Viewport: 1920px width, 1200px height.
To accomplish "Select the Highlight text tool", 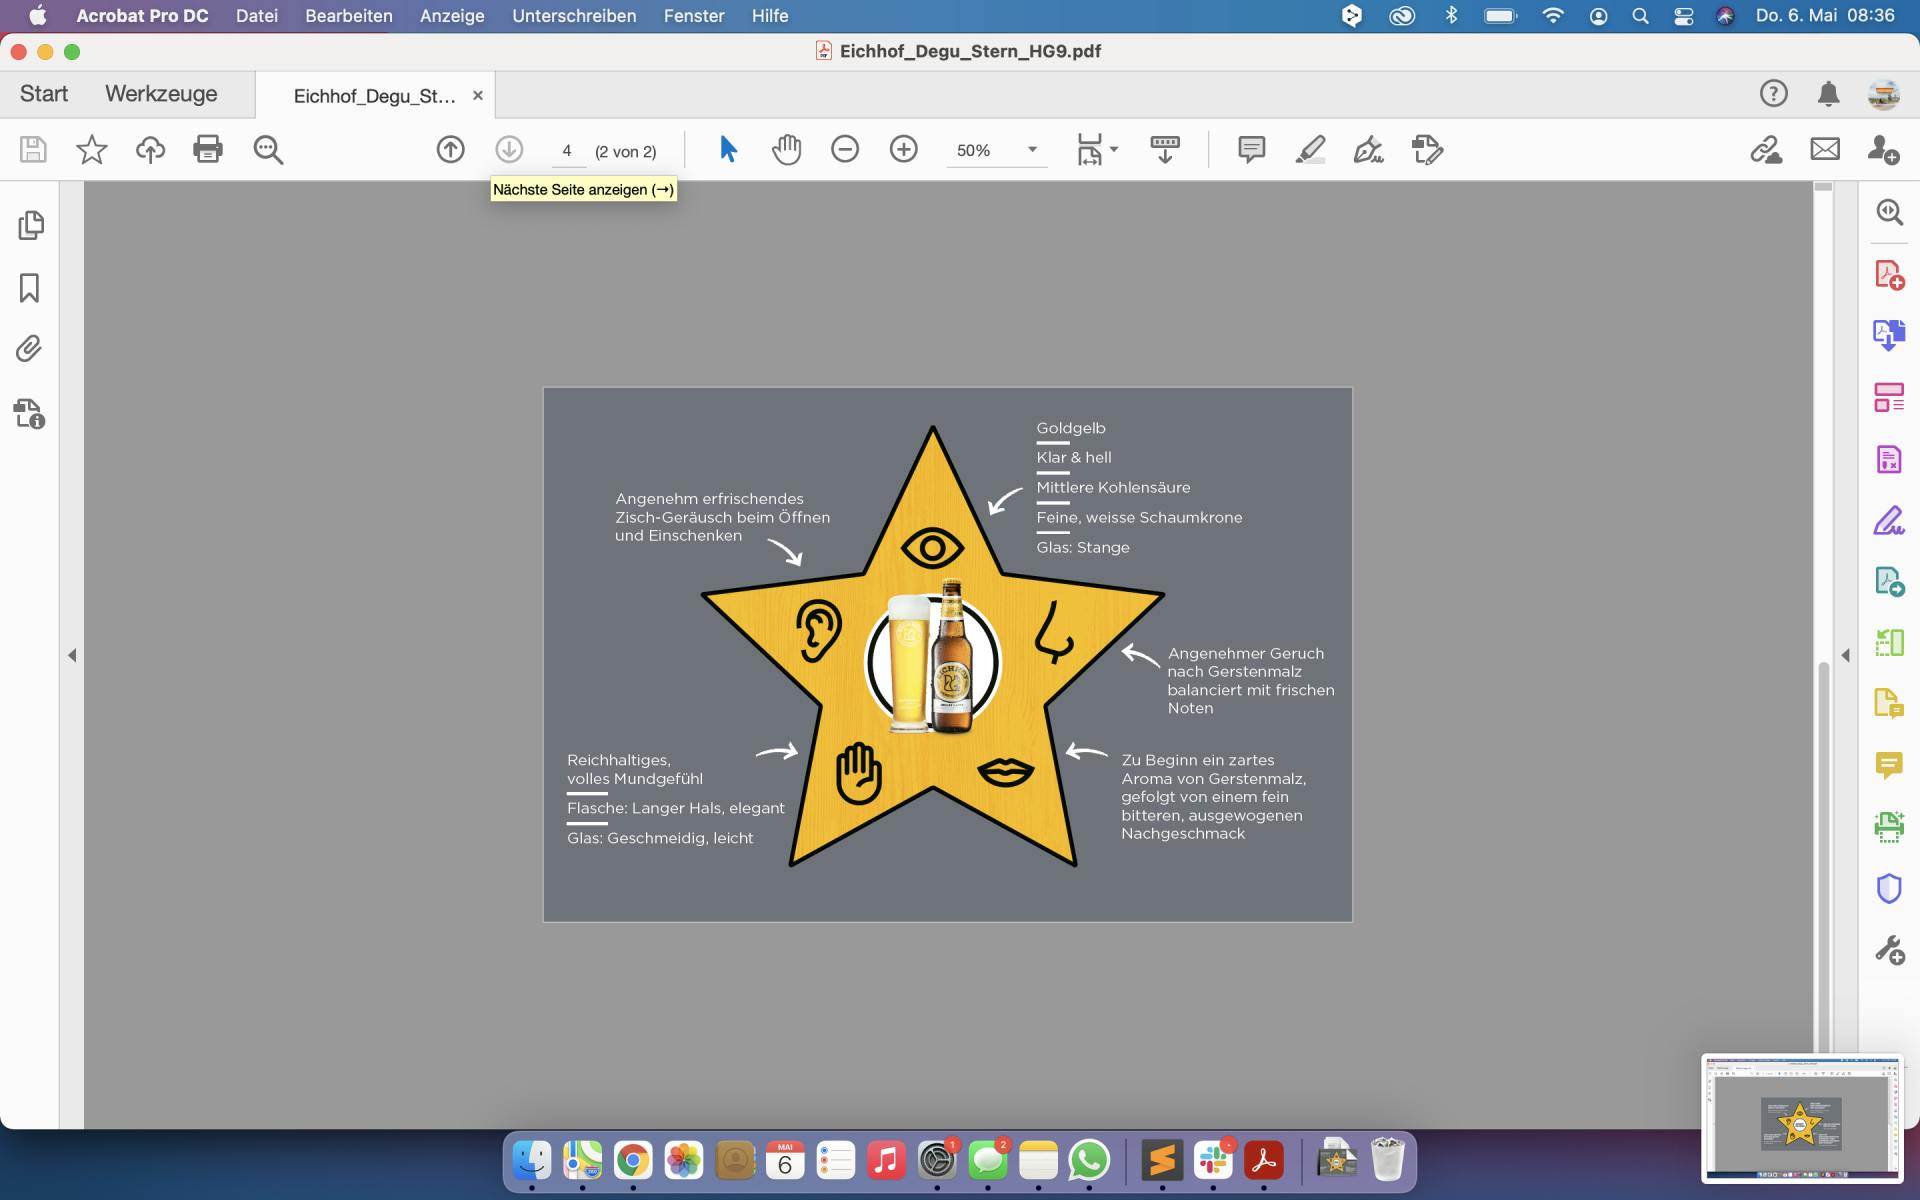I will pos(1310,150).
